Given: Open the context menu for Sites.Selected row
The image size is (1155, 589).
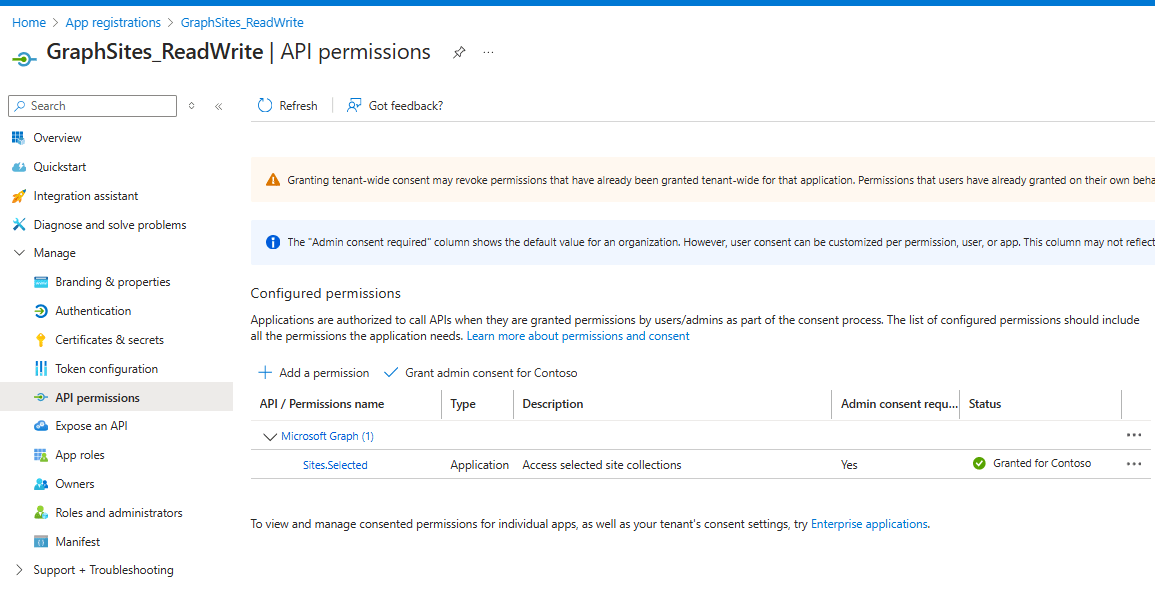Looking at the screenshot, I should 1133,463.
